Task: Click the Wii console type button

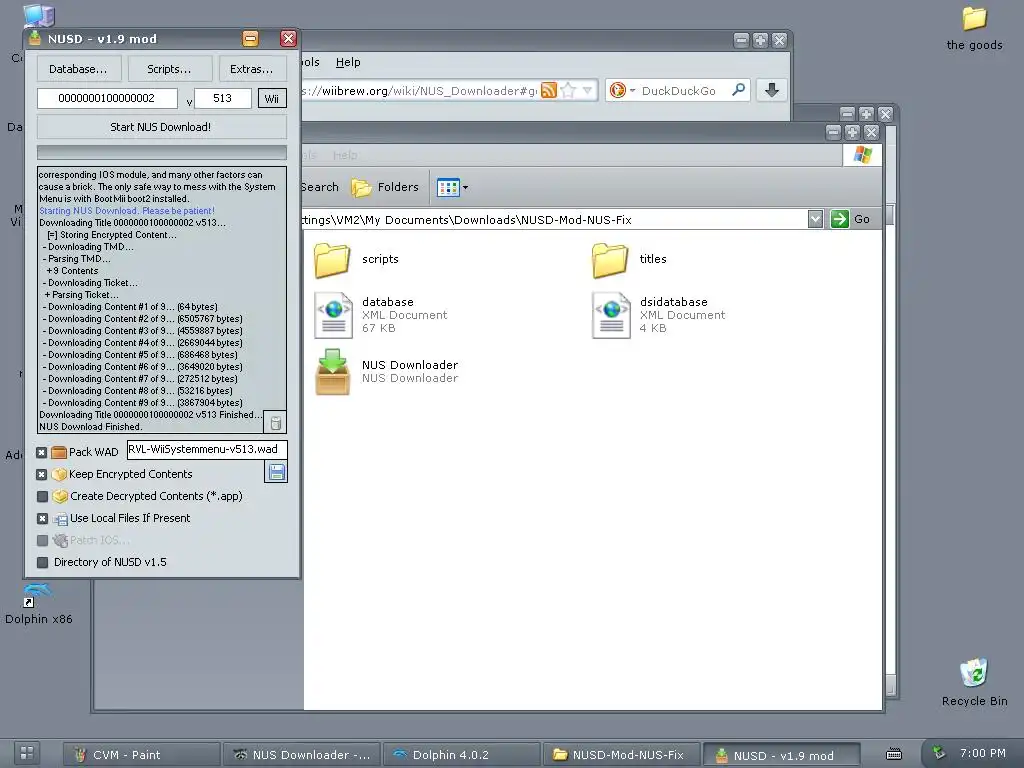Action: pyautogui.click(x=272, y=99)
